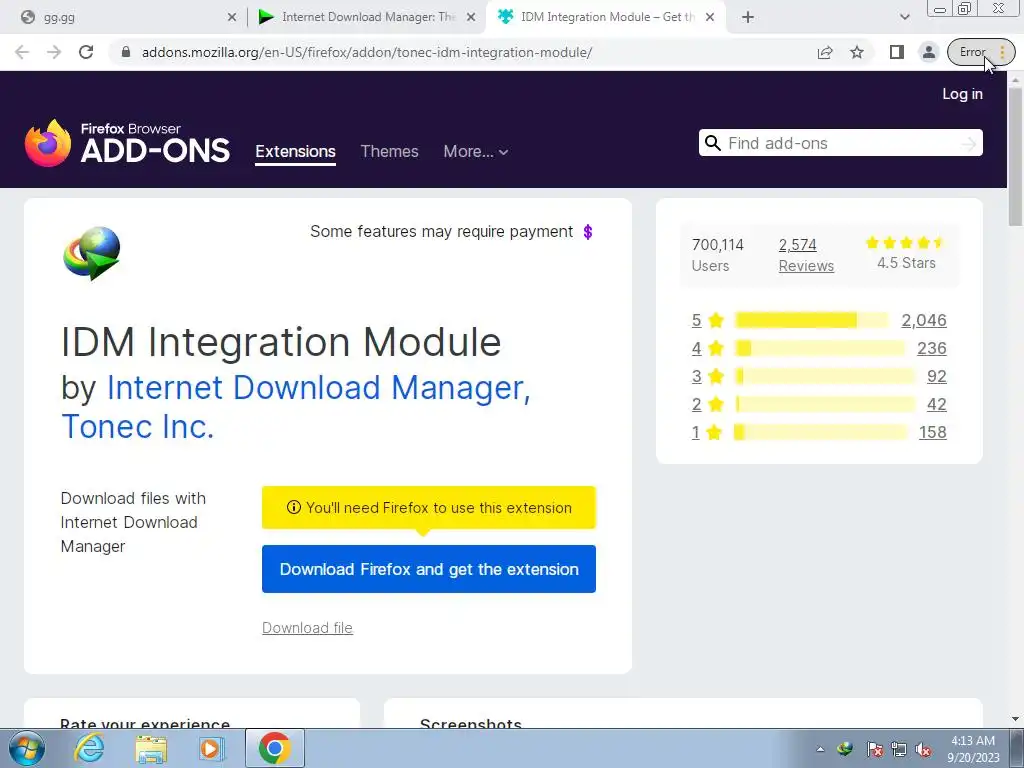Screen dimensions: 1024x768
Task: Click the 158 one-star count
Action: 933,432
